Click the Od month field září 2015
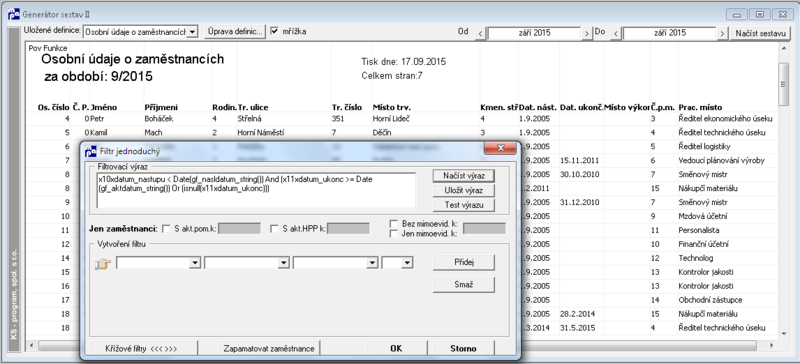Screen dimensions: 800x364 [534, 33]
